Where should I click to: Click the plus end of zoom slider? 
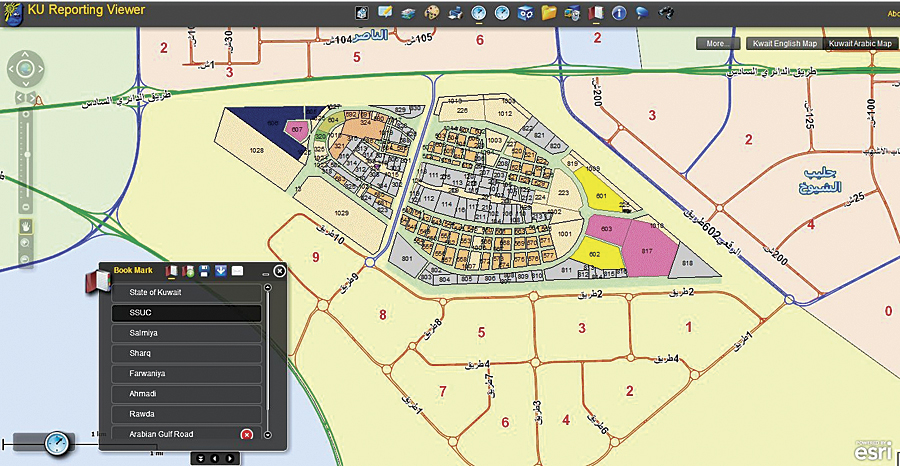point(25,112)
